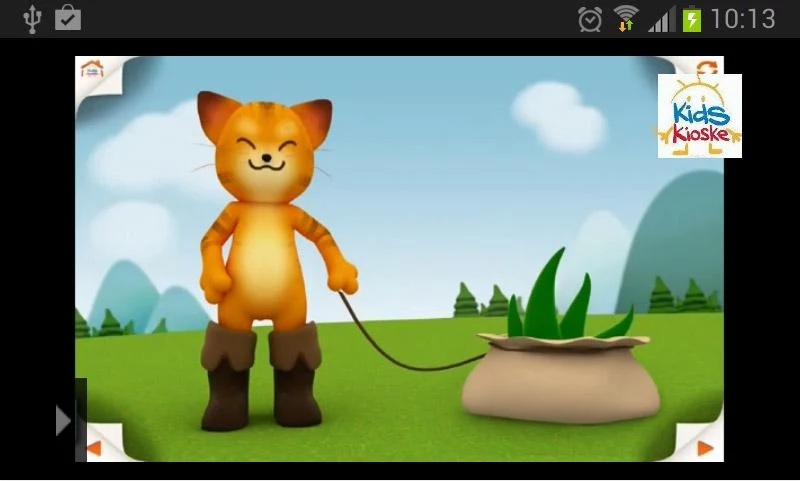Viewport: 800px width, 481px height.
Task: Go to next page with right arrow
Action: [x=705, y=448]
